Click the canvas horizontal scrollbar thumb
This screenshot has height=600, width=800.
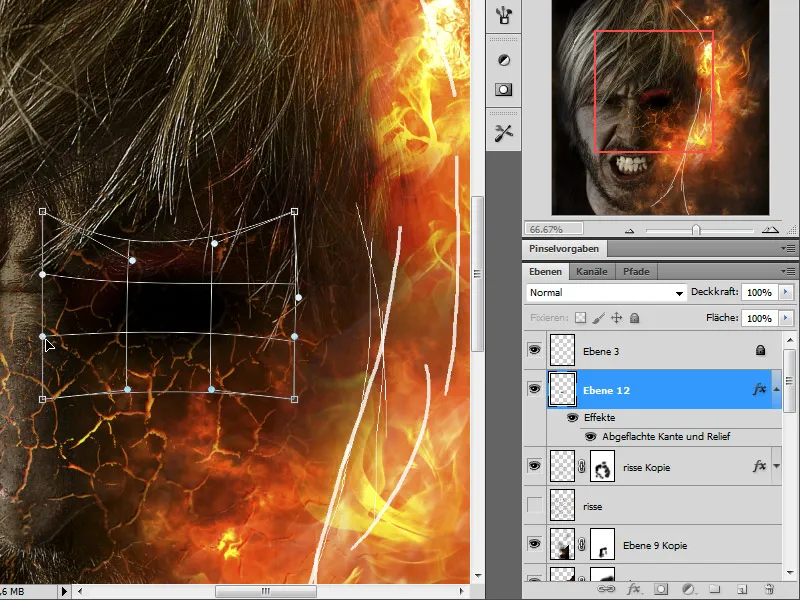tap(265, 591)
